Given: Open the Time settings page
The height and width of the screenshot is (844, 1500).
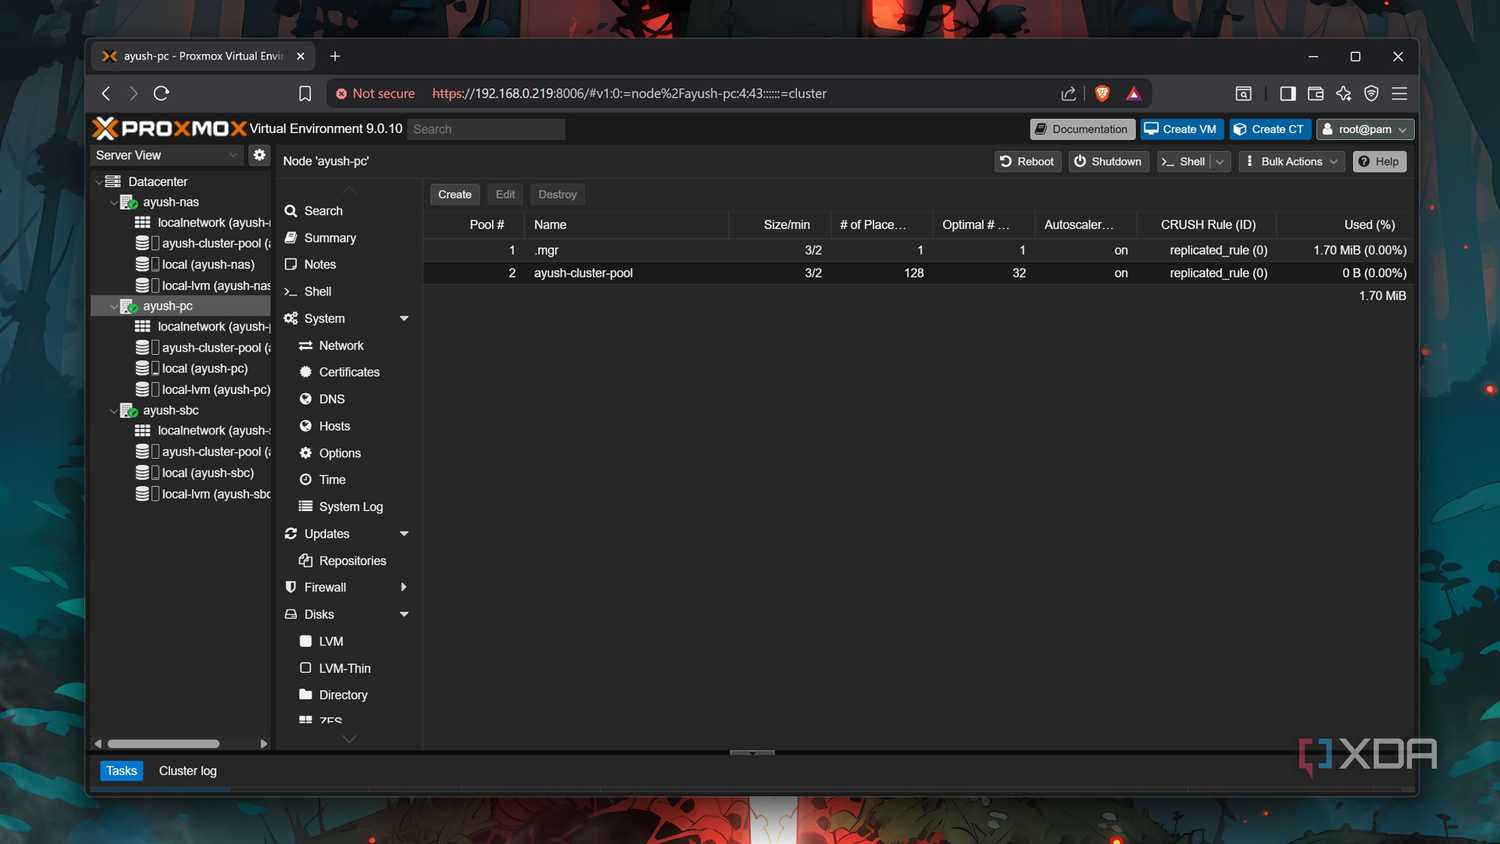Looking at the screenshot, I should point(332,480).
